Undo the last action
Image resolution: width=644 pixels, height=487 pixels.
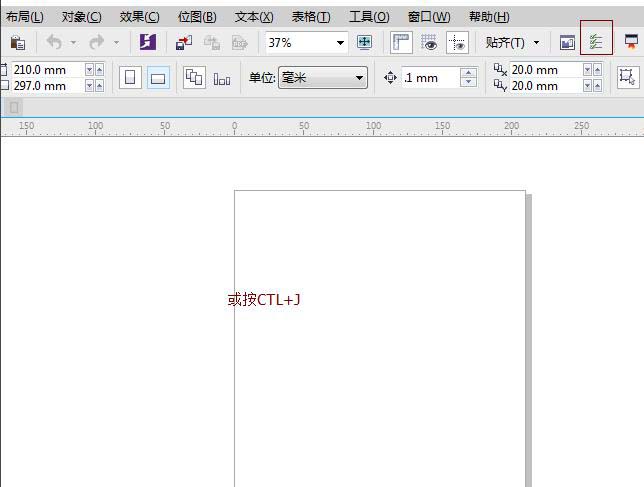click(54, 42)
